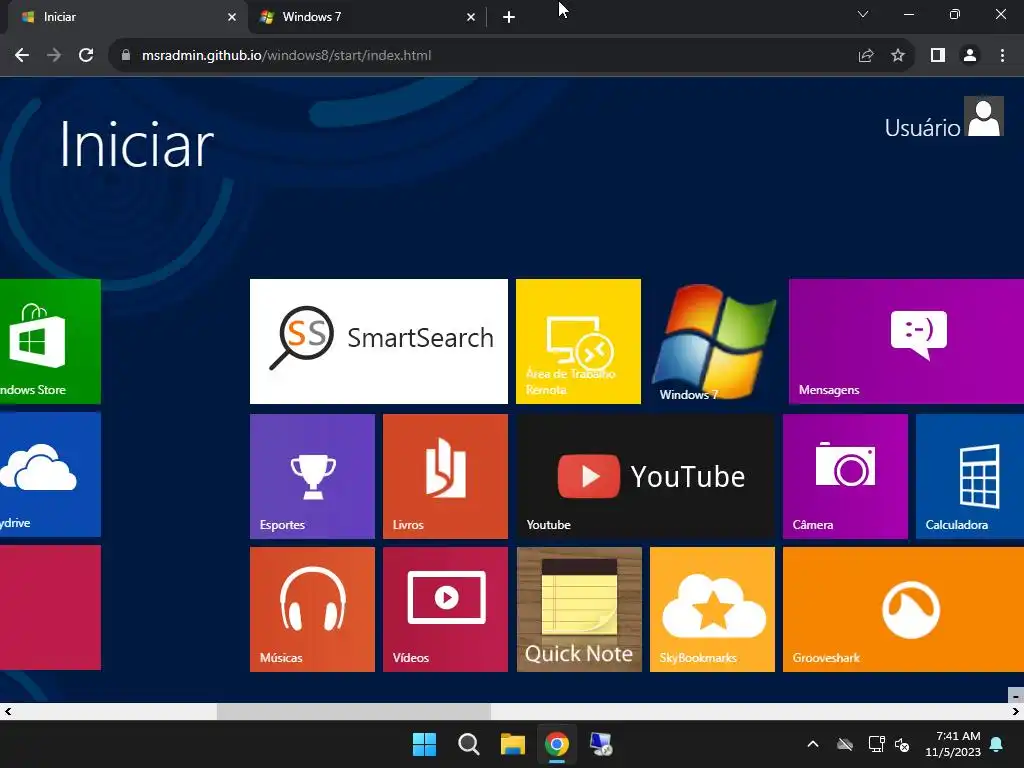This screenshot has height=768, width=1024.
Task: Open the network display tray icon
Action: point(876,744)
